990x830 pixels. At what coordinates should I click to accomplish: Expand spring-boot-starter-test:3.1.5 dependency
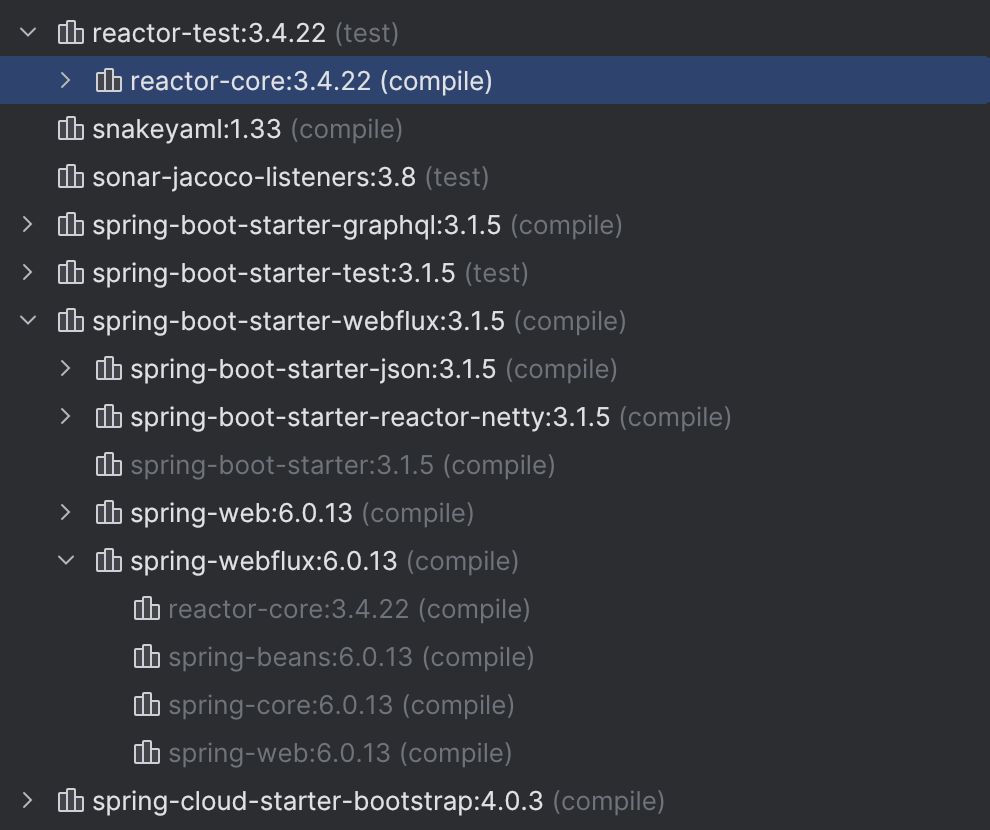pyautogui.click(x=28, y=273)
